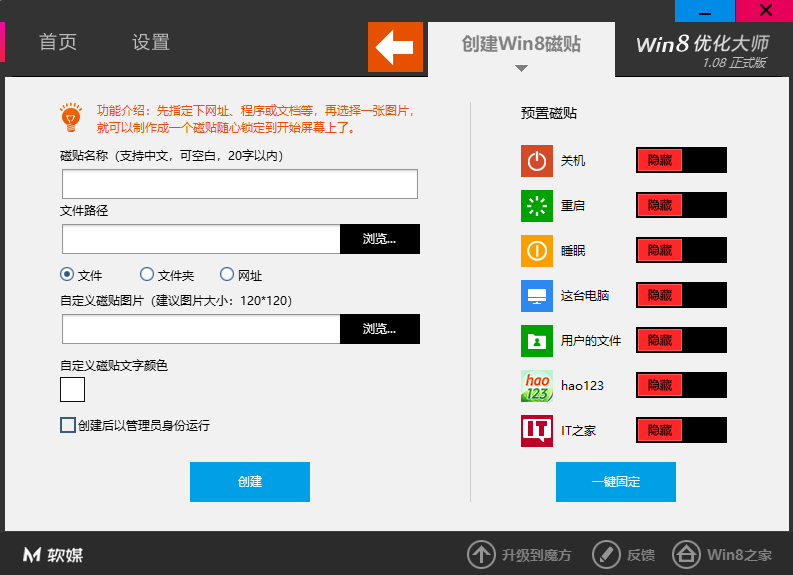Click the red IT之家 tile icon
The height and width of the screenshot is (575, 793).
coord(537,431)
